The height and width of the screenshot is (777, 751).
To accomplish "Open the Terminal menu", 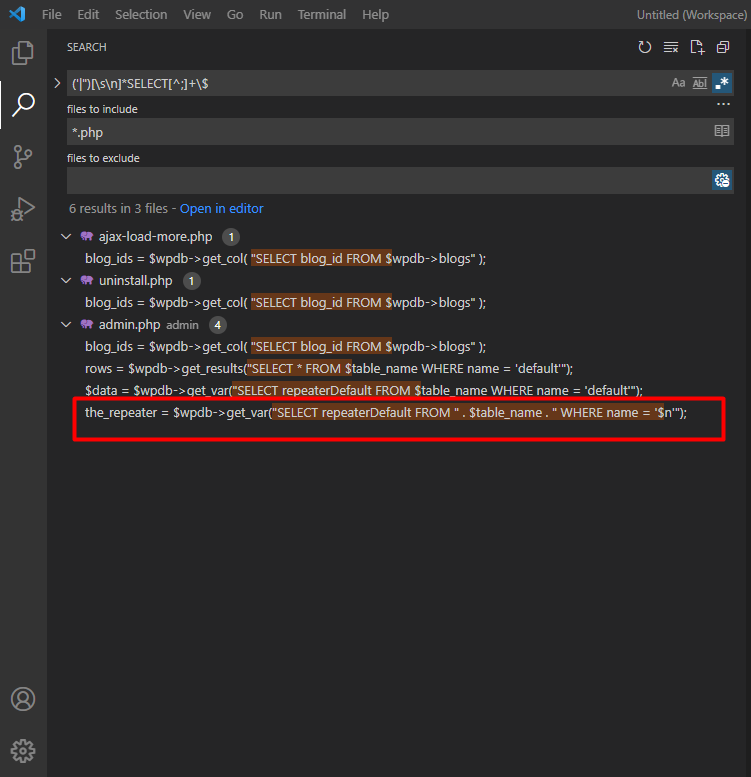I will 322,15.
